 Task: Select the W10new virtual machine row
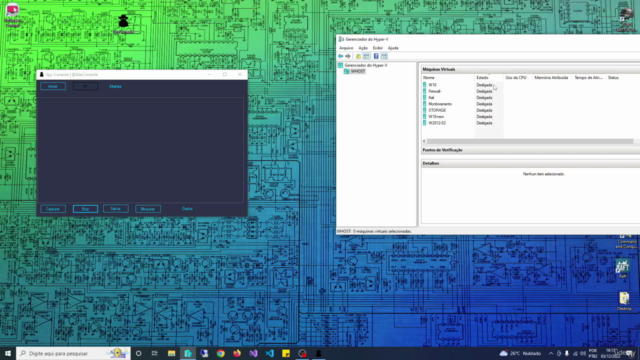[530, 117]
